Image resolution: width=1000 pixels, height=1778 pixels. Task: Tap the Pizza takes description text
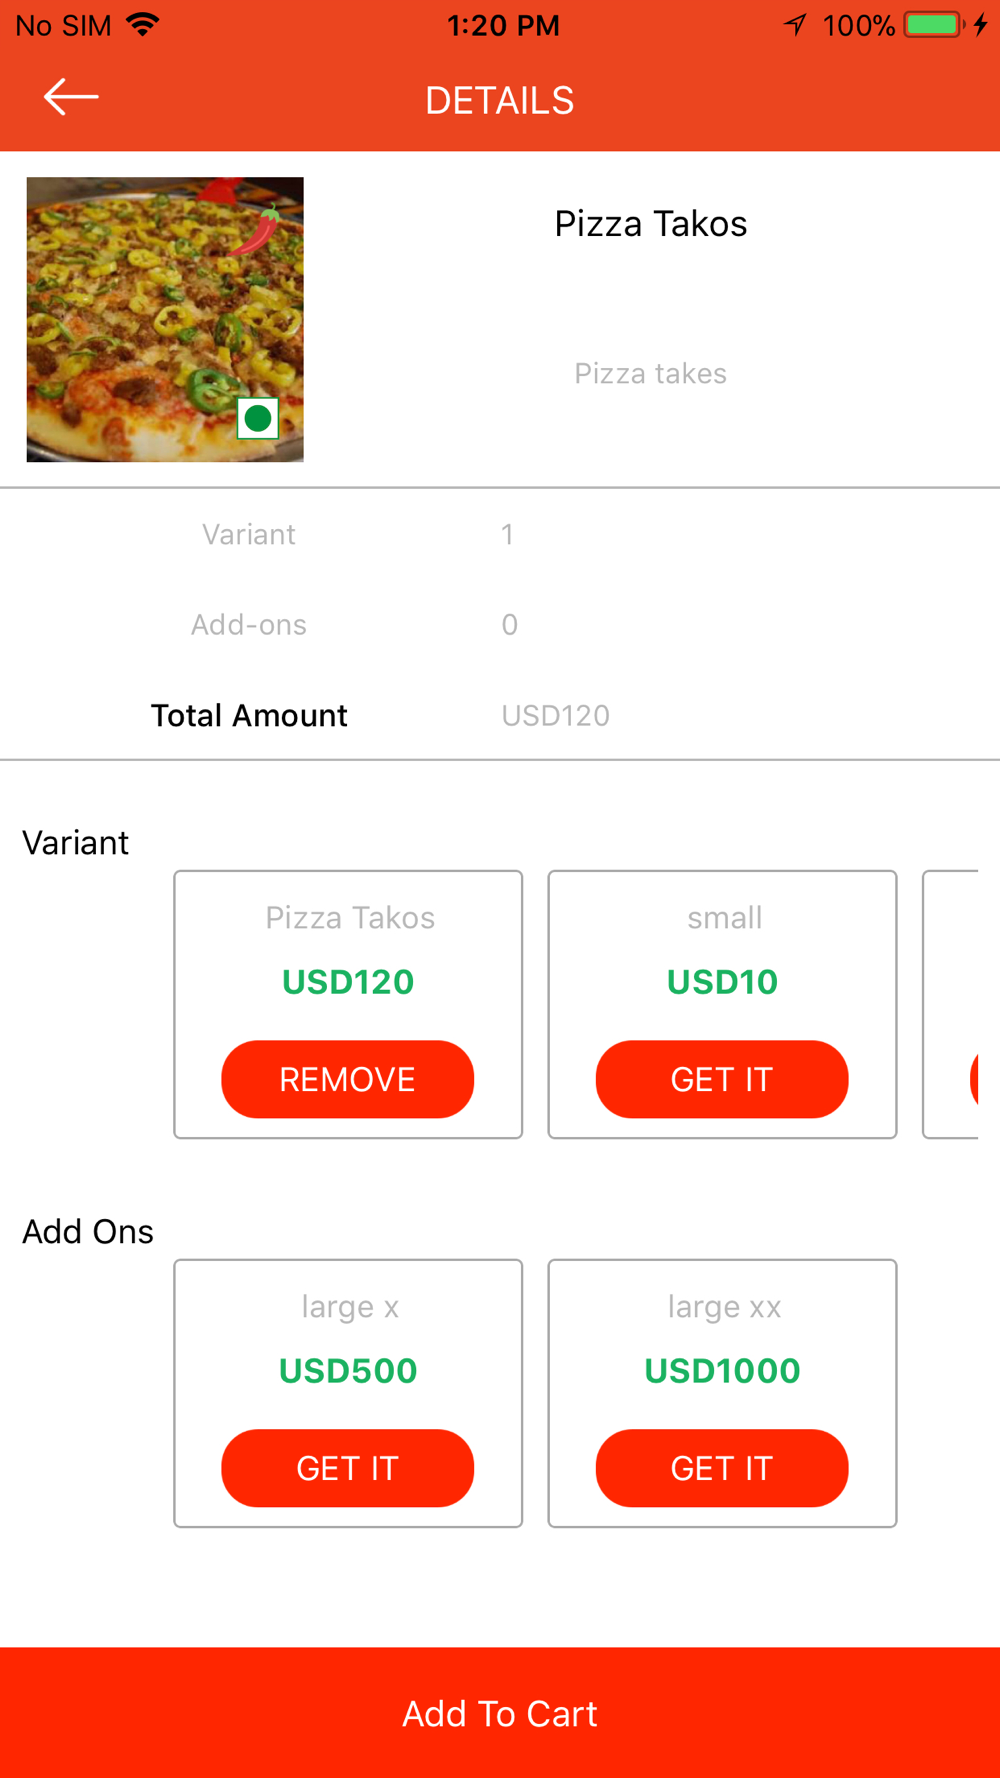pos(650,373)
